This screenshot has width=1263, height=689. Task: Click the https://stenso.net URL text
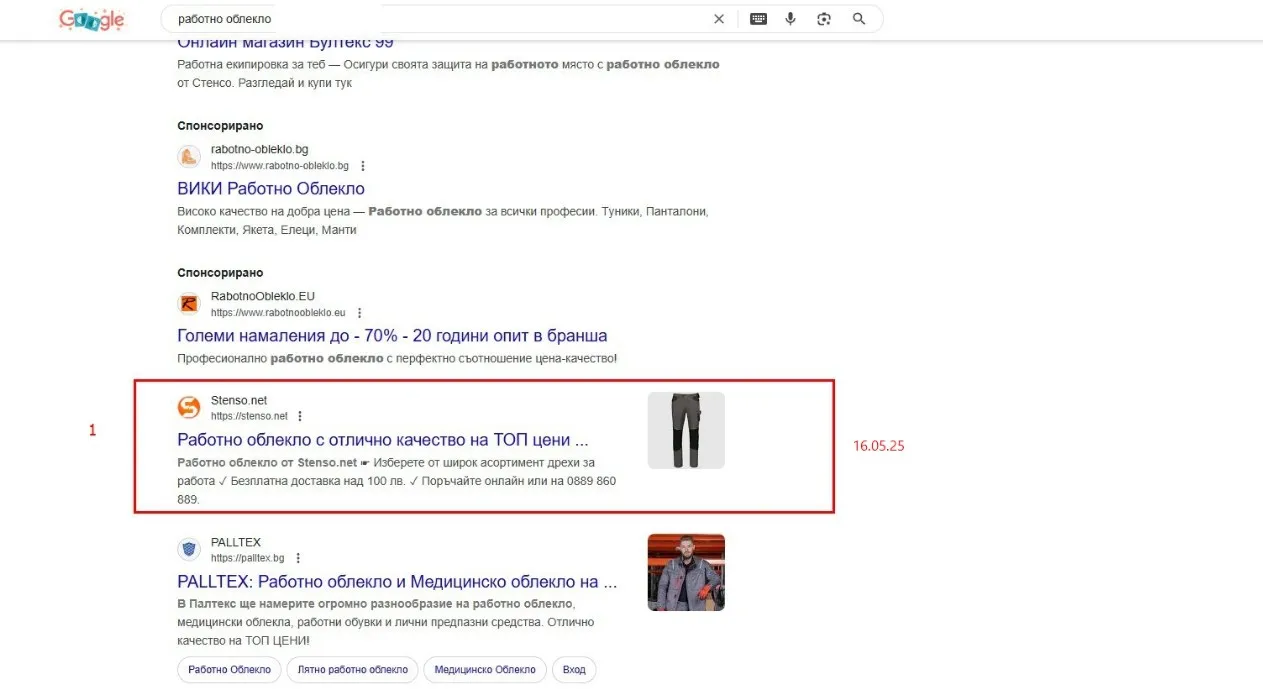(x=249, y=416)
